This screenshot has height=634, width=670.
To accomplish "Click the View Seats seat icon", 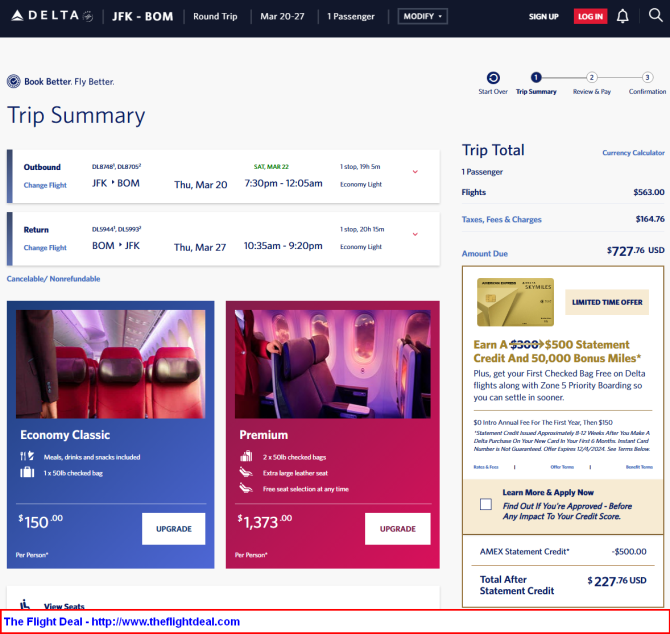I will [x=25, y=605].
